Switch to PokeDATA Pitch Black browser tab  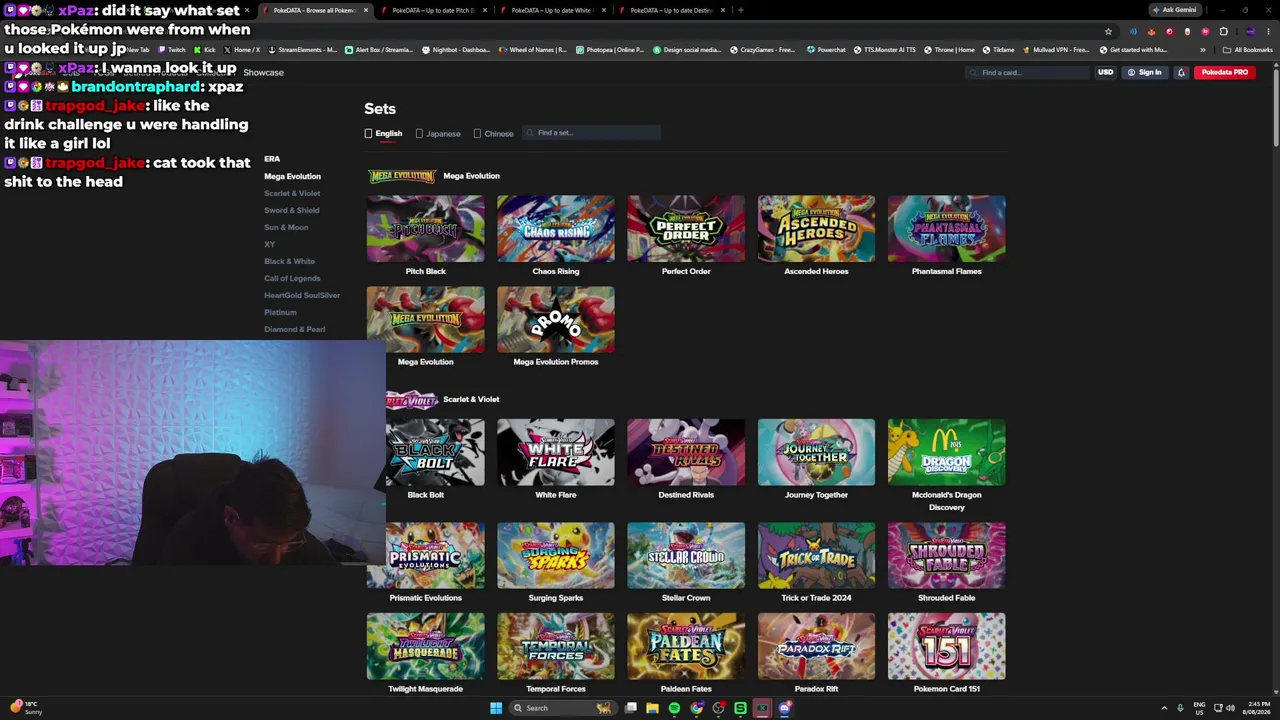pyautogui.click(x=433, y=10)
